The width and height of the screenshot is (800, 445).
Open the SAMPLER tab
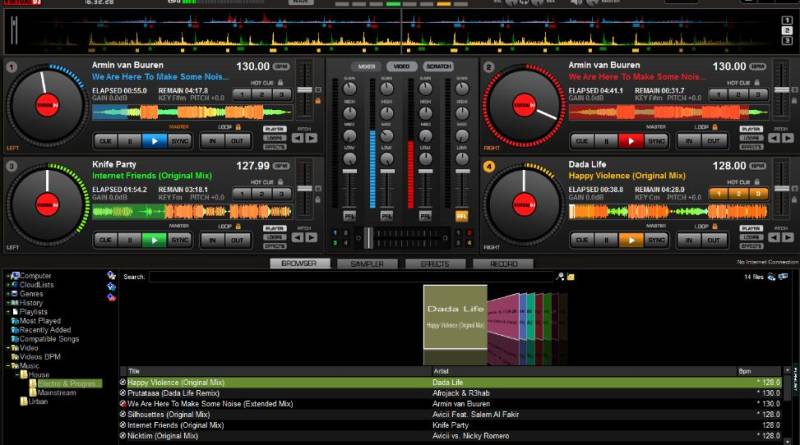point(367,264)
